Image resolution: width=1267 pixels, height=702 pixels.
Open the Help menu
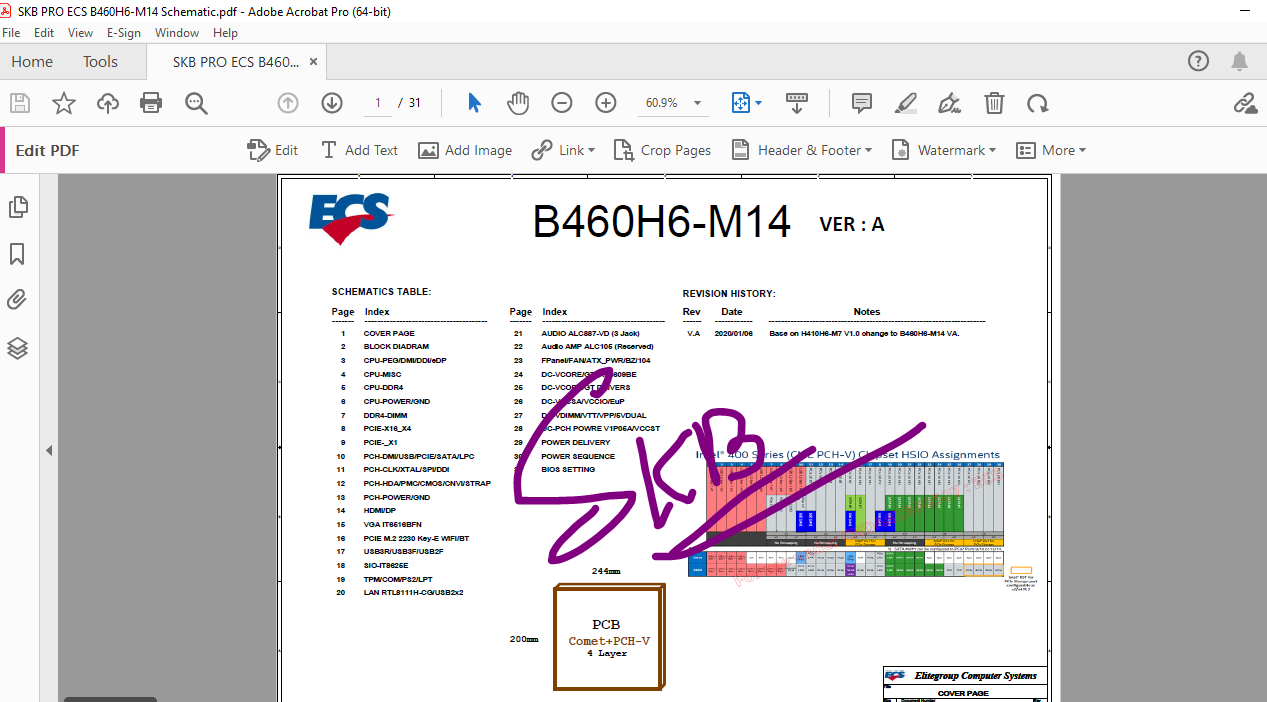click(226, 33)
